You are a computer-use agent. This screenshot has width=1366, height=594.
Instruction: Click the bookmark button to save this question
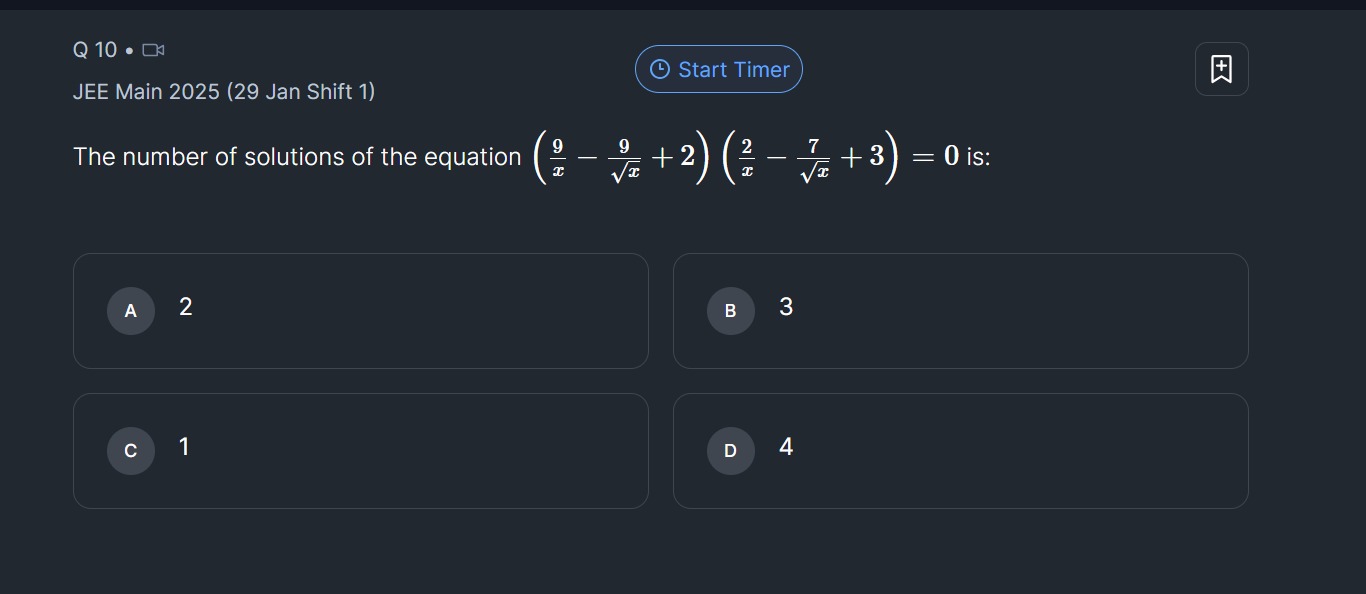[x=1221, y=68]
